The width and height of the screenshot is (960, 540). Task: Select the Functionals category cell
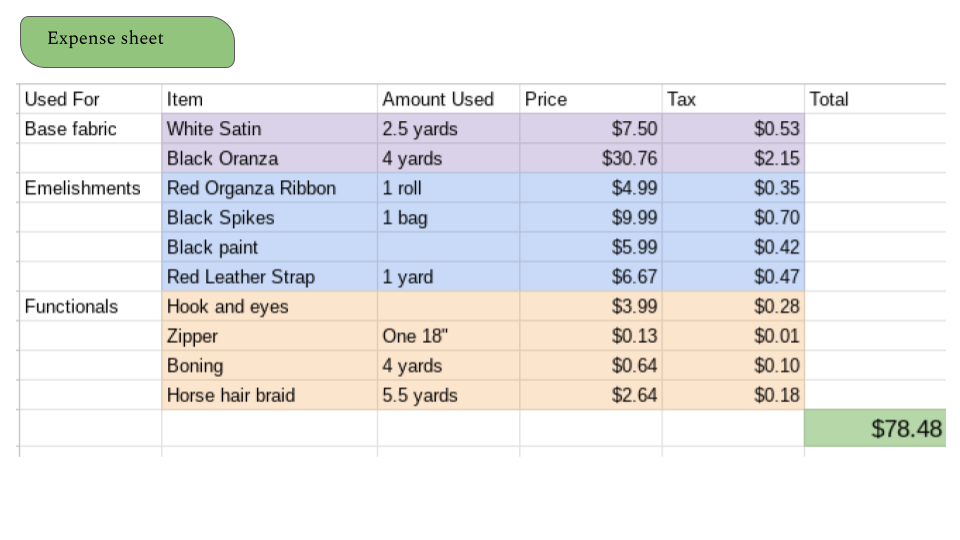(x=91, y=306)
